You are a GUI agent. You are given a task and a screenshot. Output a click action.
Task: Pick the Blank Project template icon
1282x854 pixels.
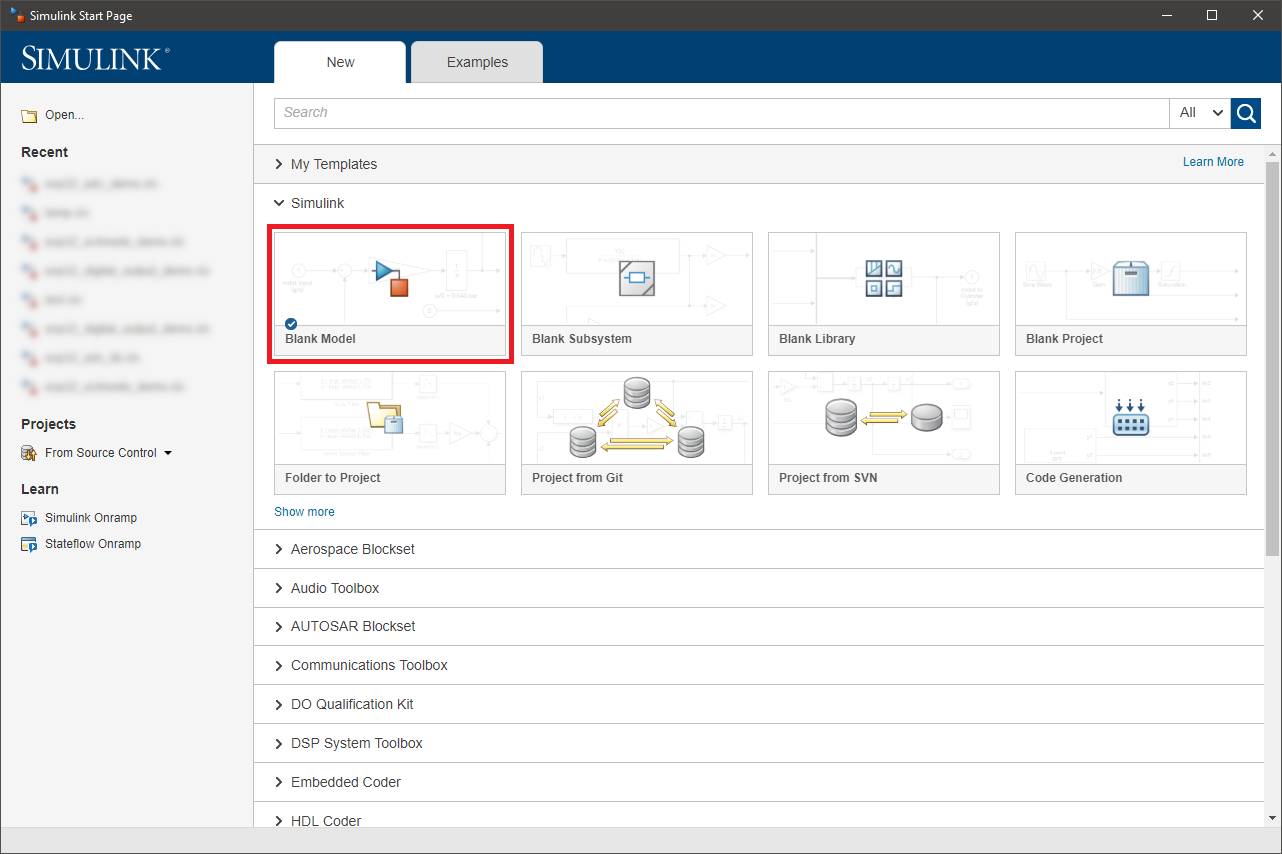[1131, 278]
